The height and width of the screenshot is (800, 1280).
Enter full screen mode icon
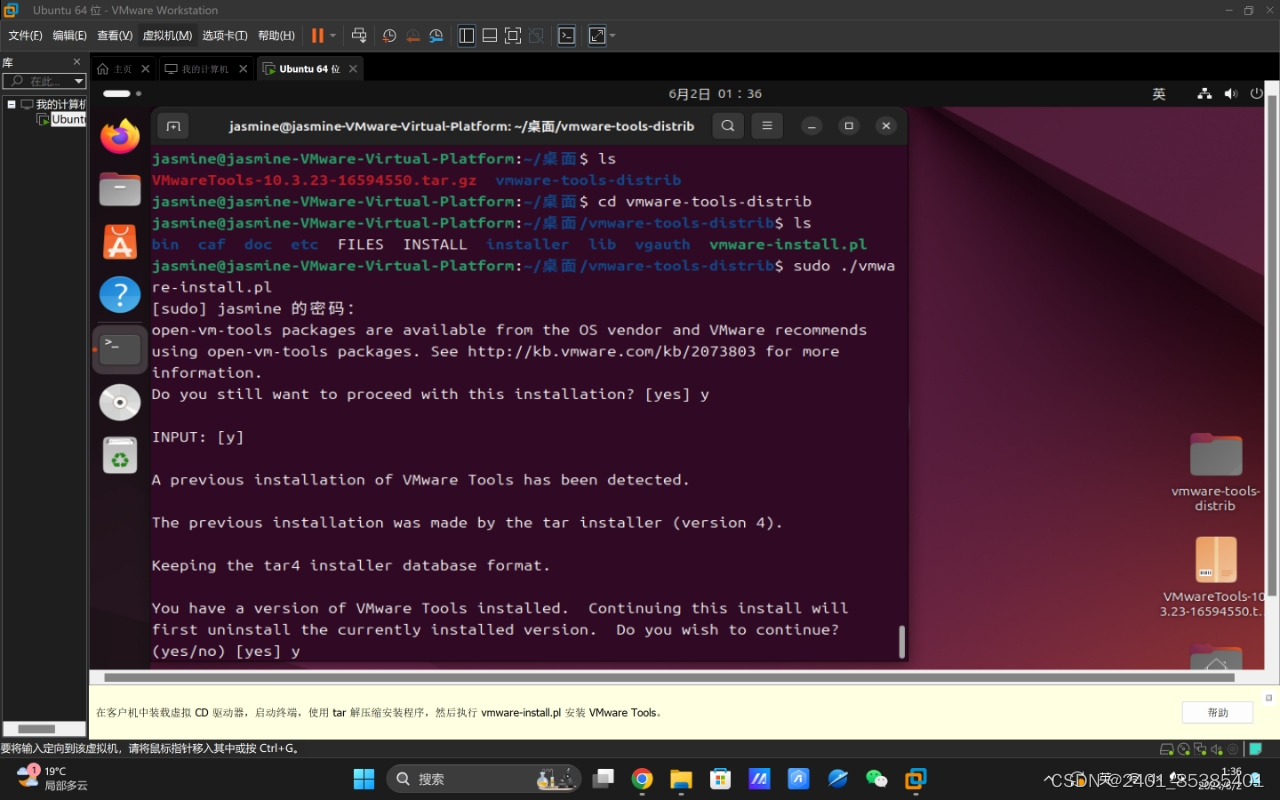pos(512,35)
